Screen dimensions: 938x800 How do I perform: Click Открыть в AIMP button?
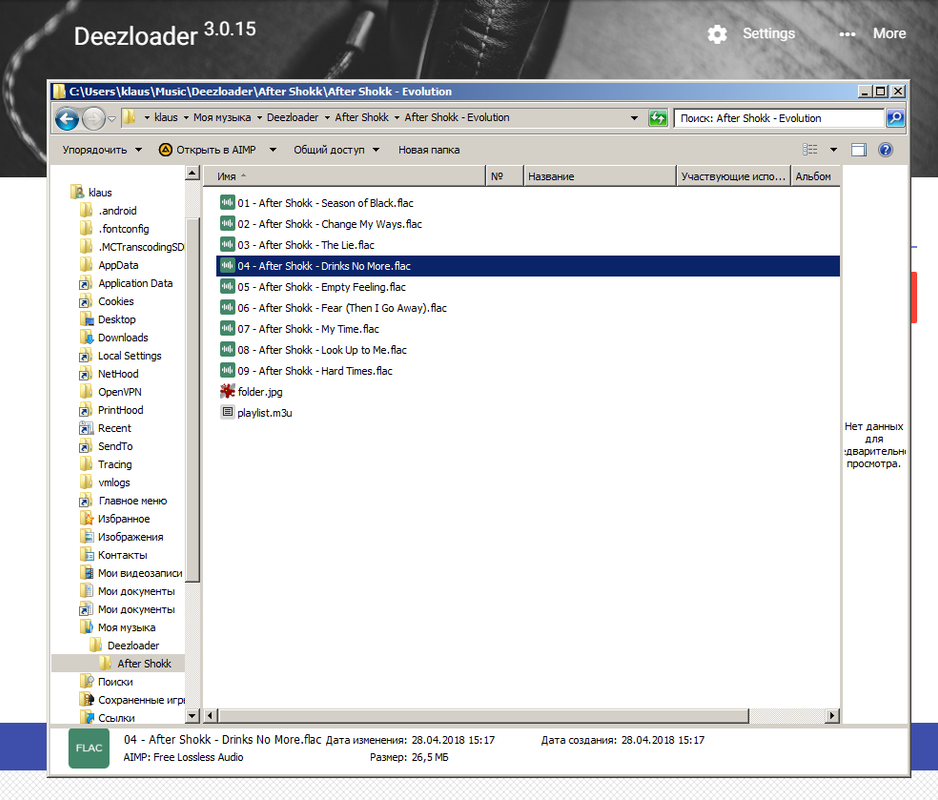click(x=208, y=150)
